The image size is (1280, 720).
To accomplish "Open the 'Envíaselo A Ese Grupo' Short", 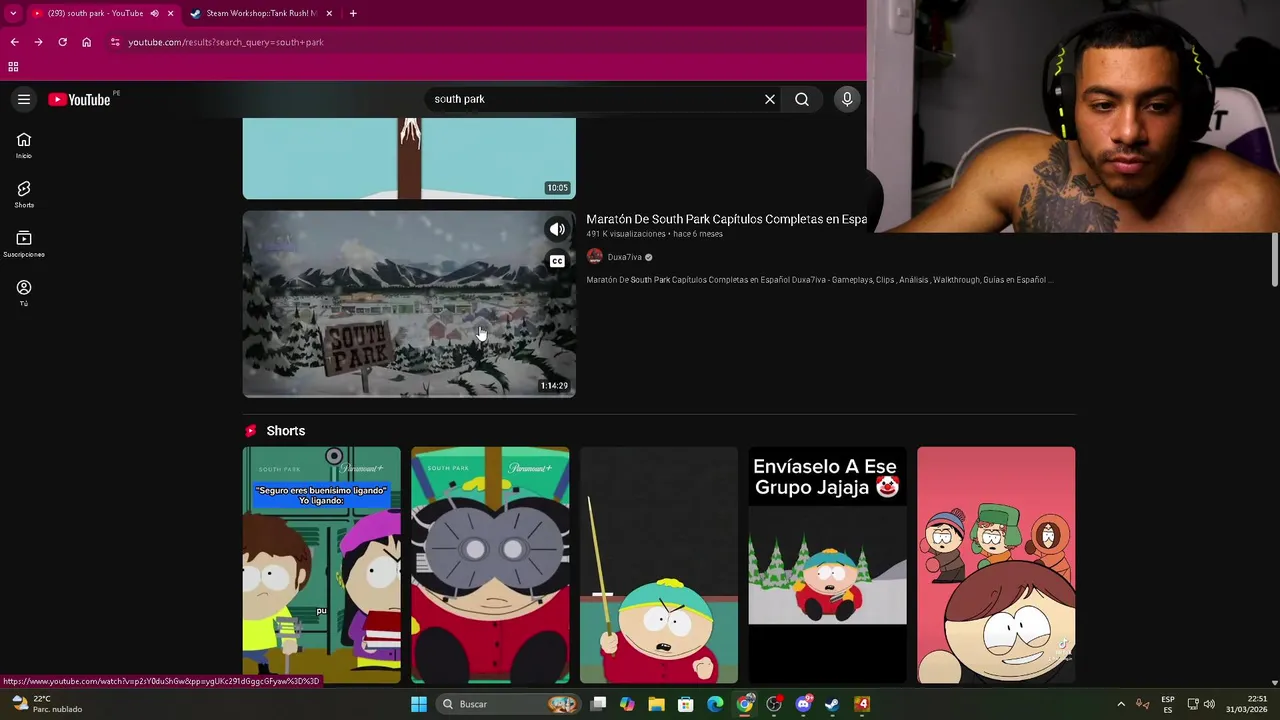I will pyautogui.click(x=827, y=565).
